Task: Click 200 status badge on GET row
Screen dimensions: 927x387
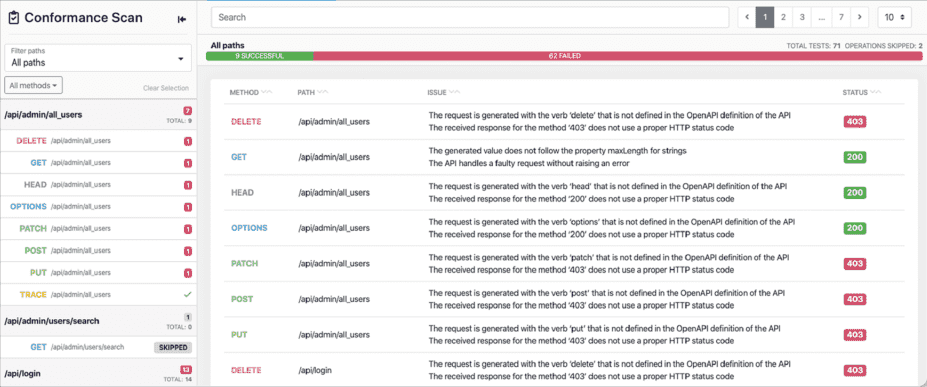Action: 855,157
